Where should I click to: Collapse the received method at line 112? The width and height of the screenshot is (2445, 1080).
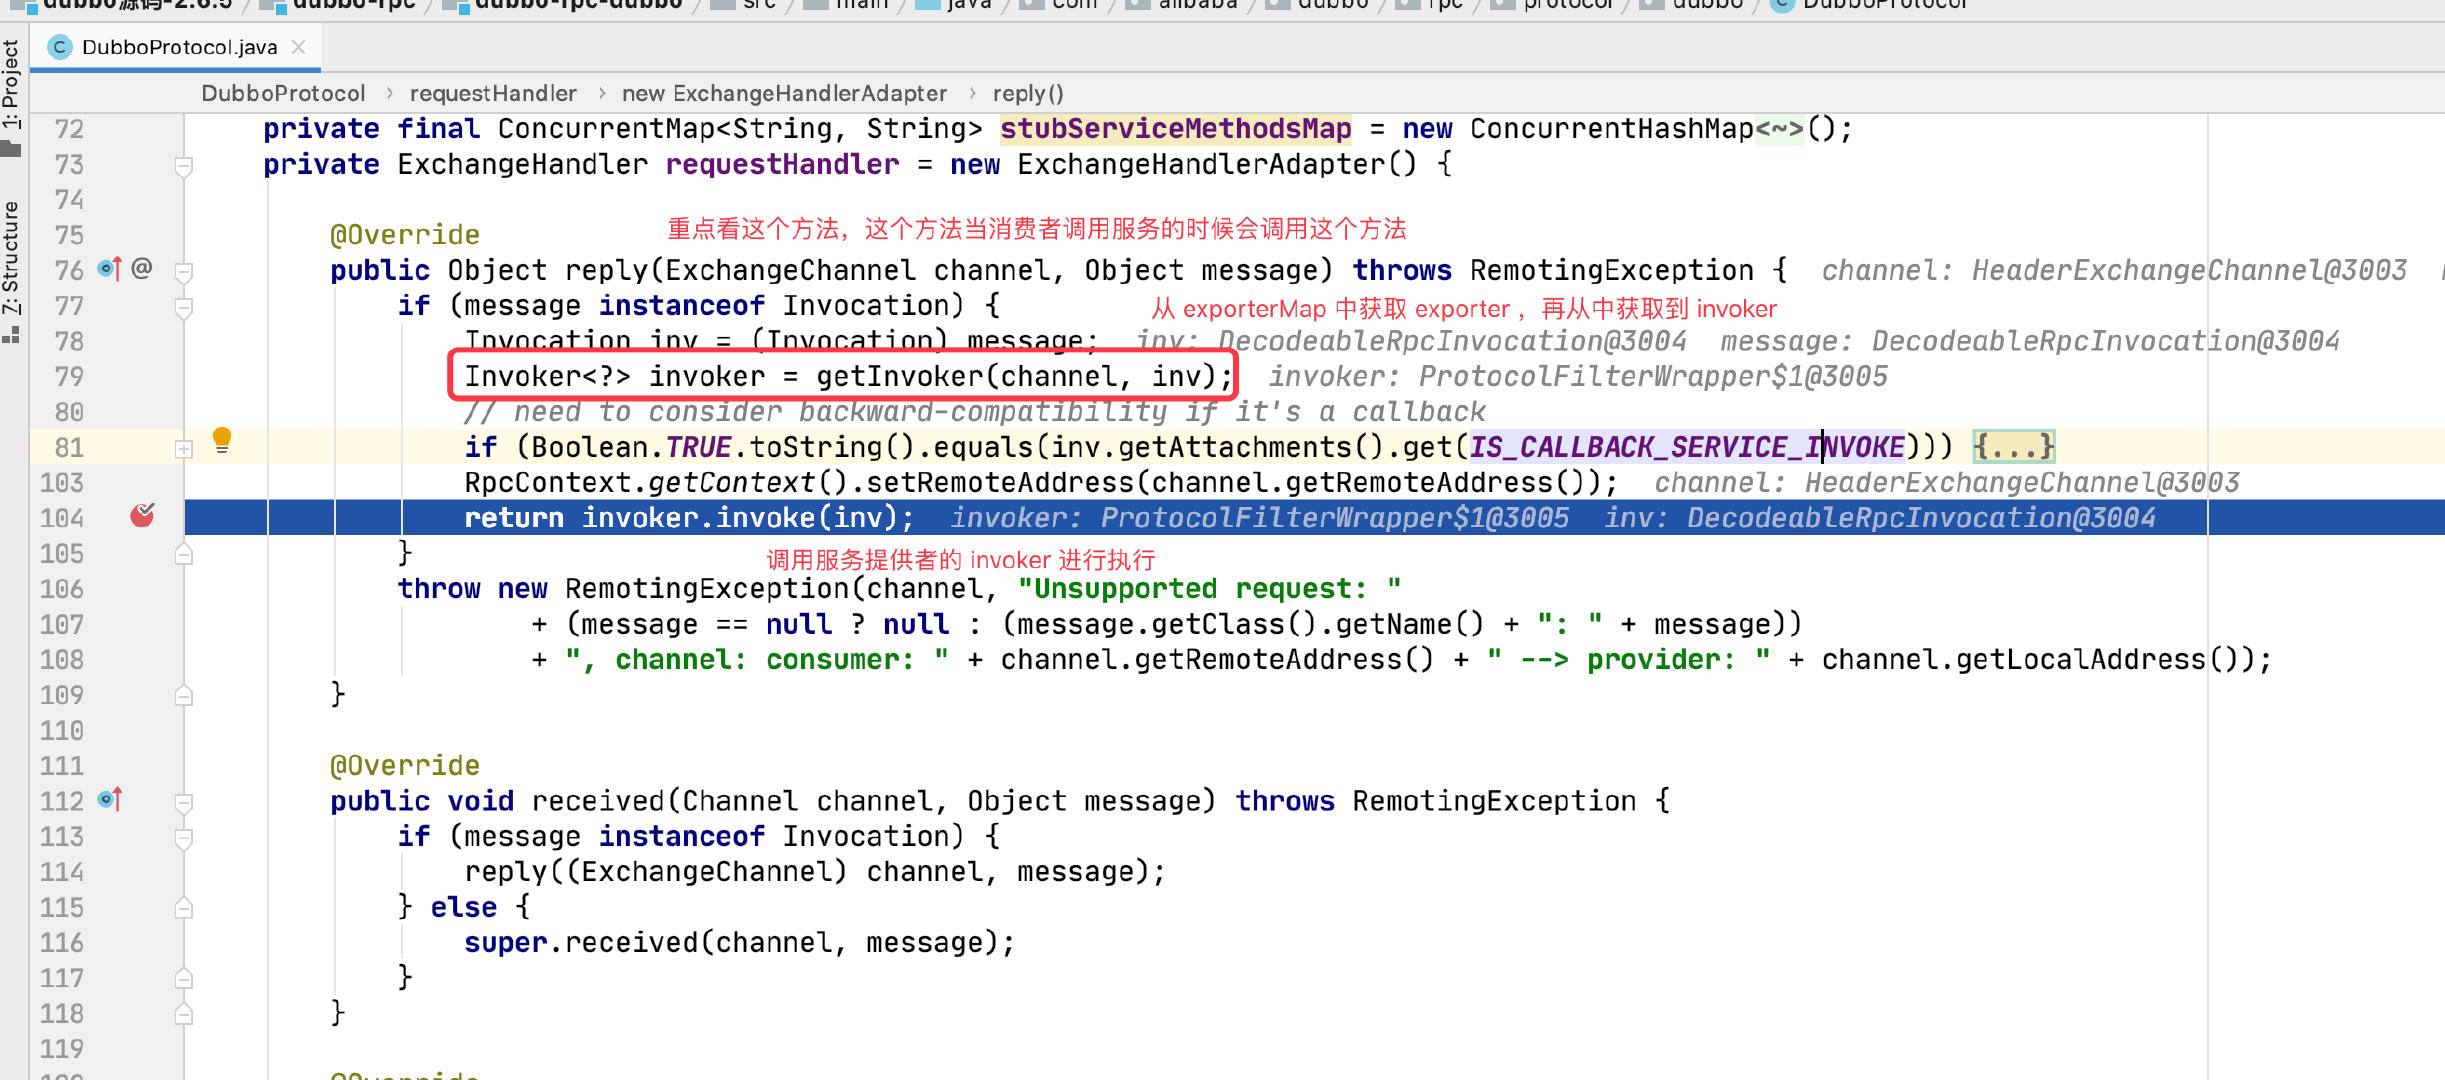[x=184, y=803]
